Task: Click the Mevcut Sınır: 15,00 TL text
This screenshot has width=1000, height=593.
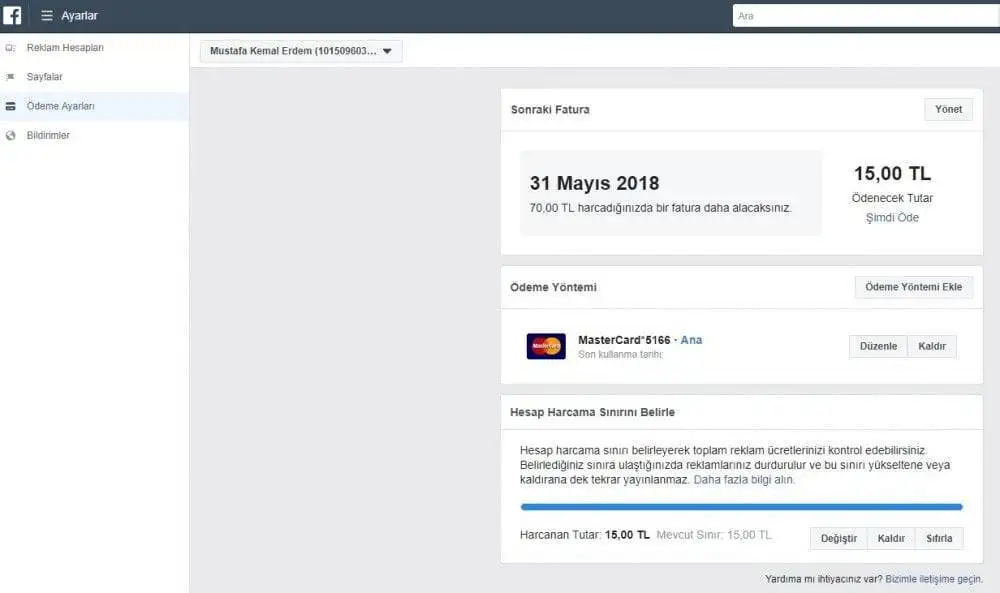Action: pyautogui.click(x=714, y=535)
